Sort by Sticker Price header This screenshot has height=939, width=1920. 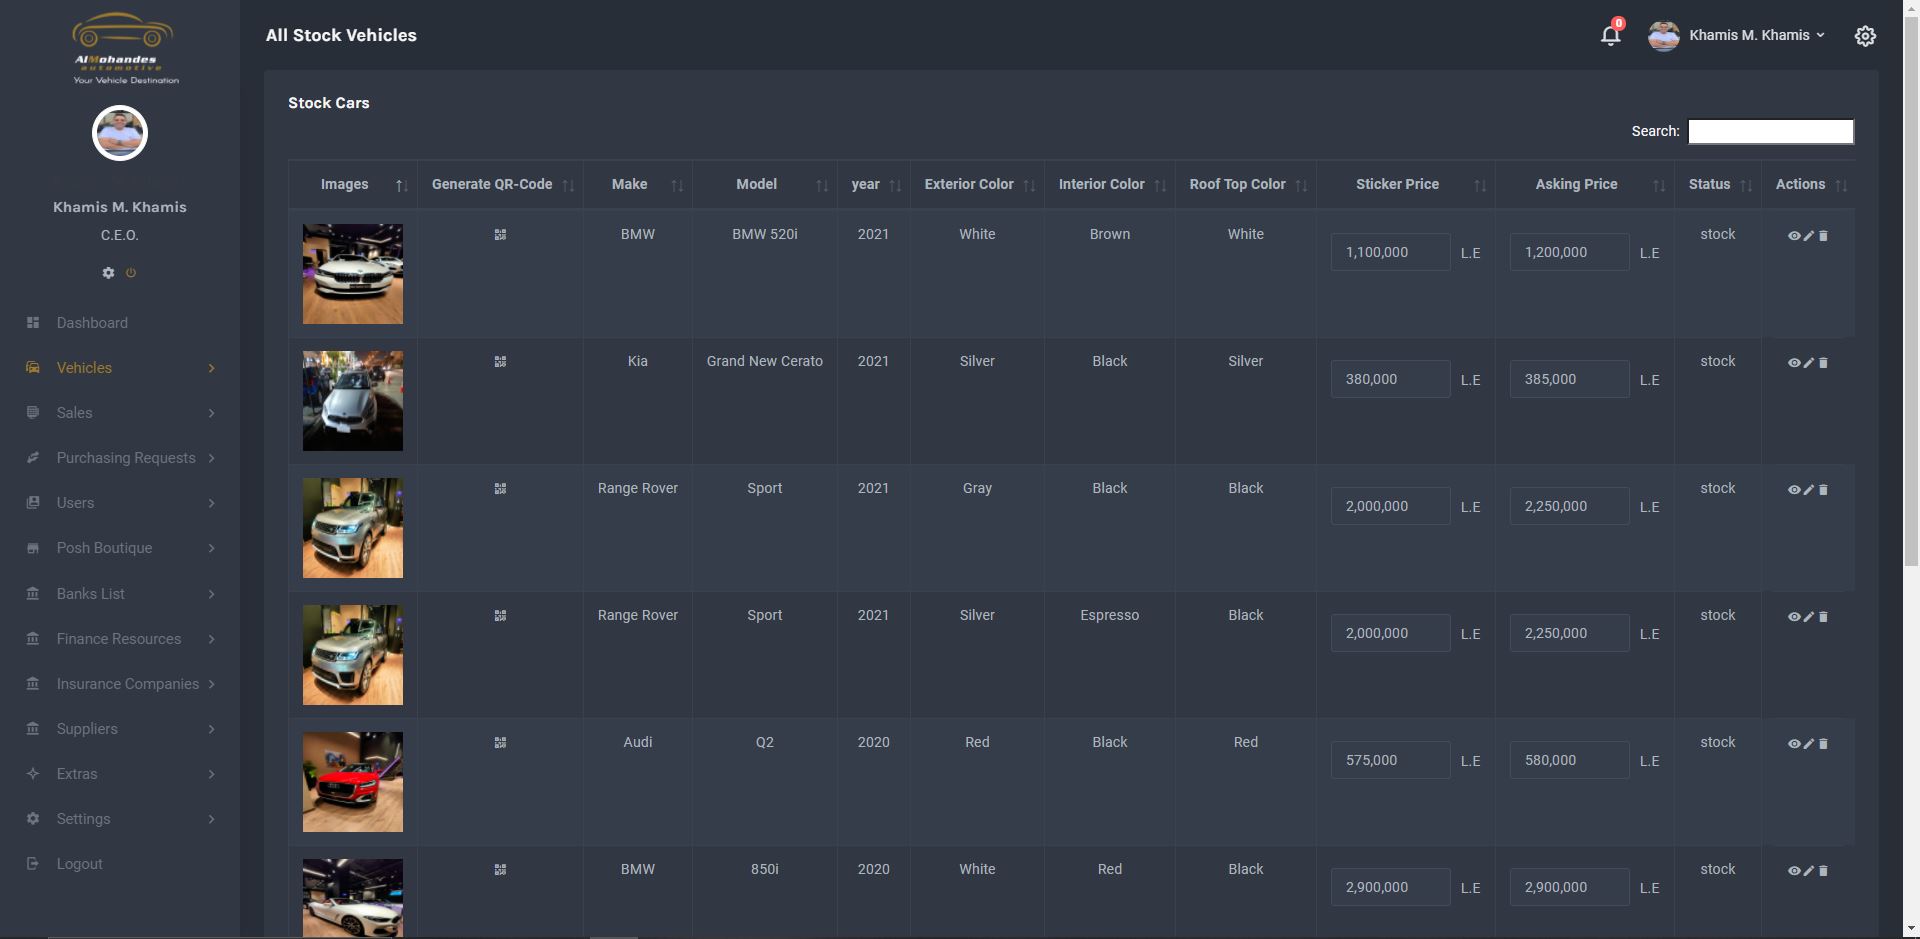tap(1406, 184)
